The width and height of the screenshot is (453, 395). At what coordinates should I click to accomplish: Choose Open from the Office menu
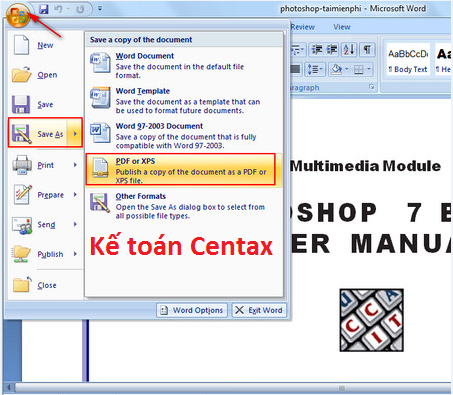pos(45,75)
